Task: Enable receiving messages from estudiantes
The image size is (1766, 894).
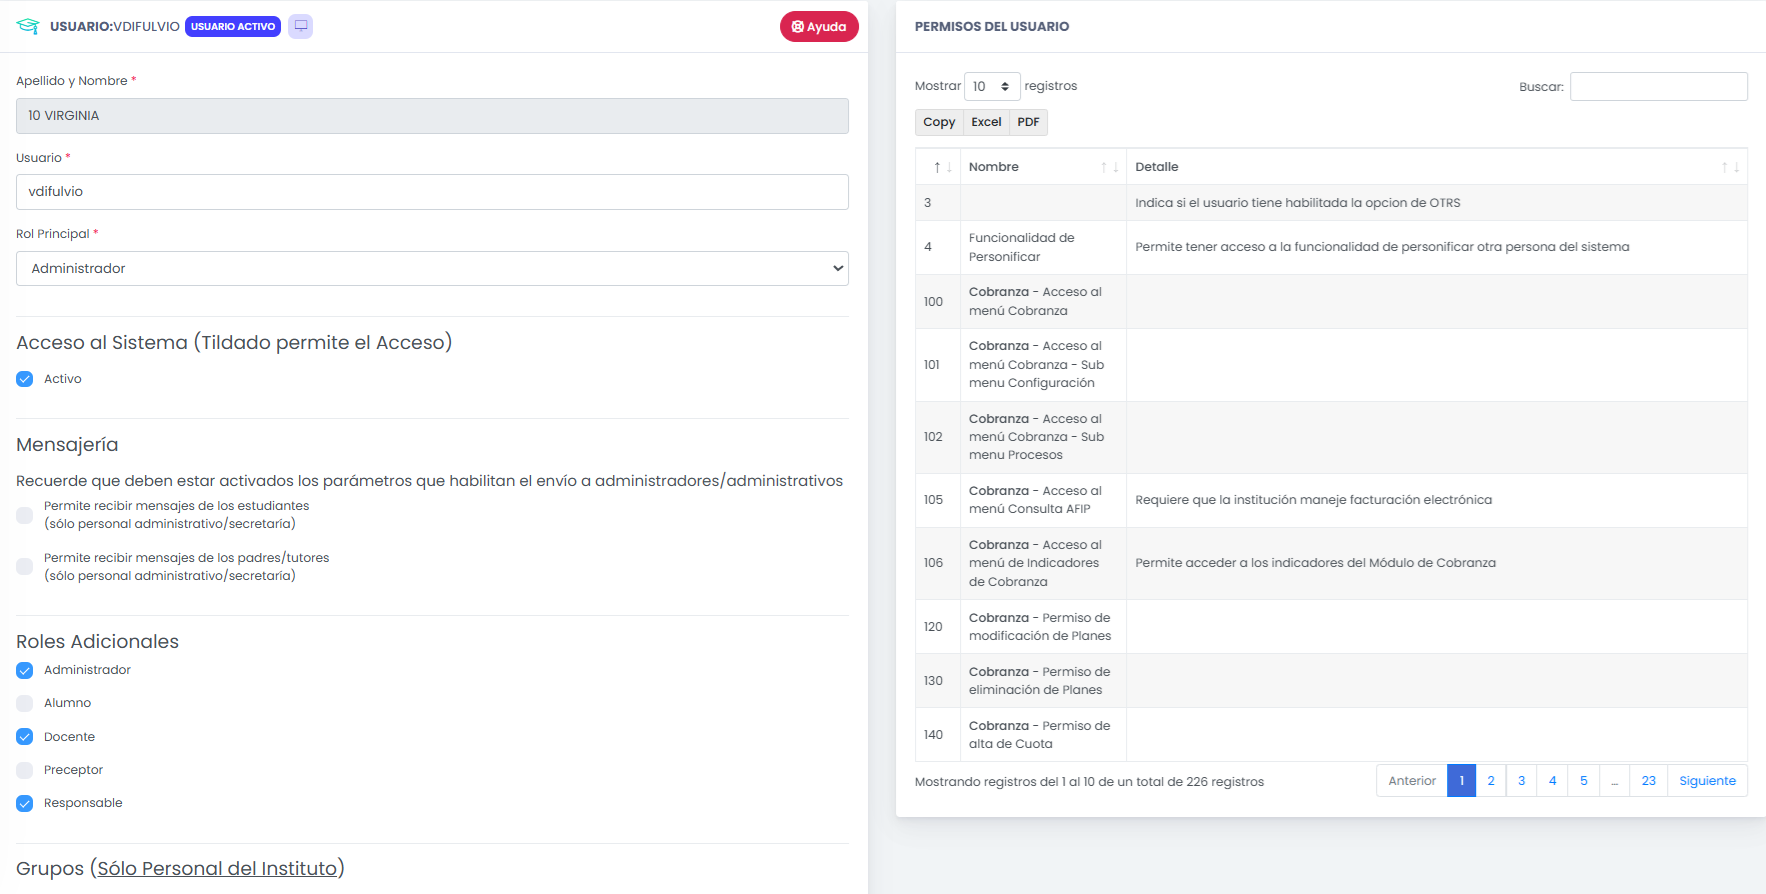Action: pyautogui.click(x=25, y=515)
